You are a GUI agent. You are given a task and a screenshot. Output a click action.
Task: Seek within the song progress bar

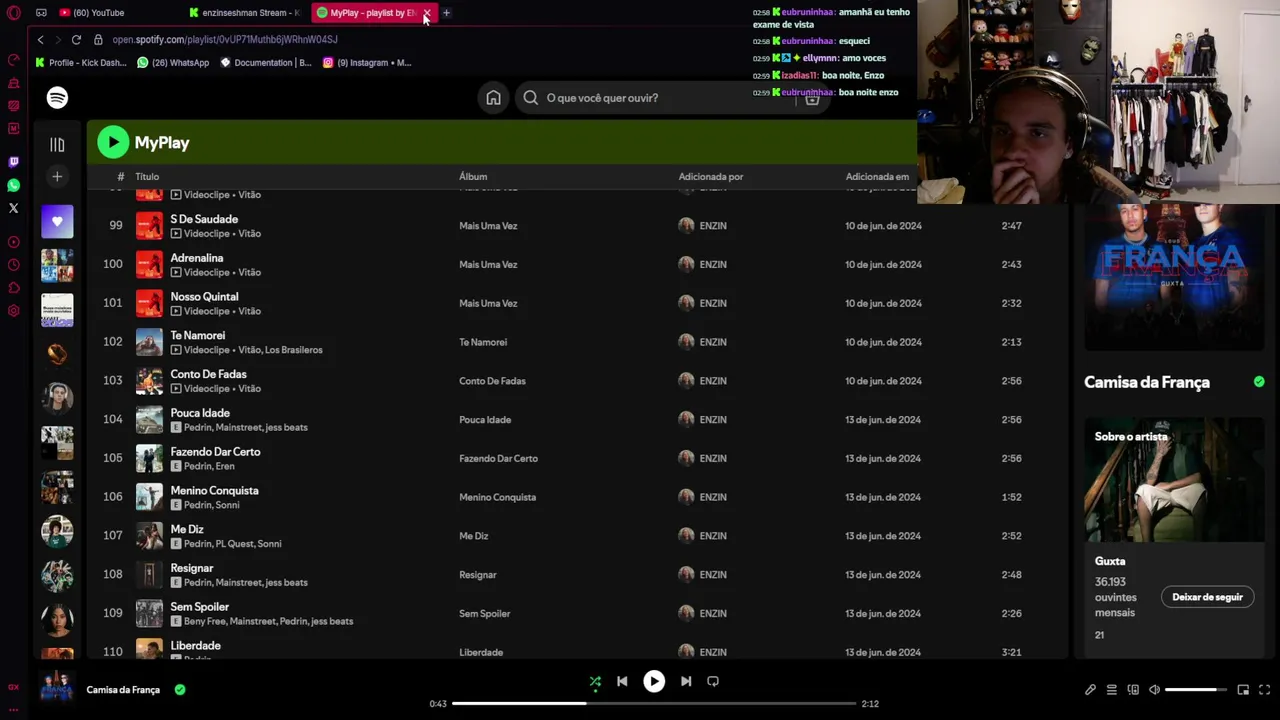click(654, 704)
